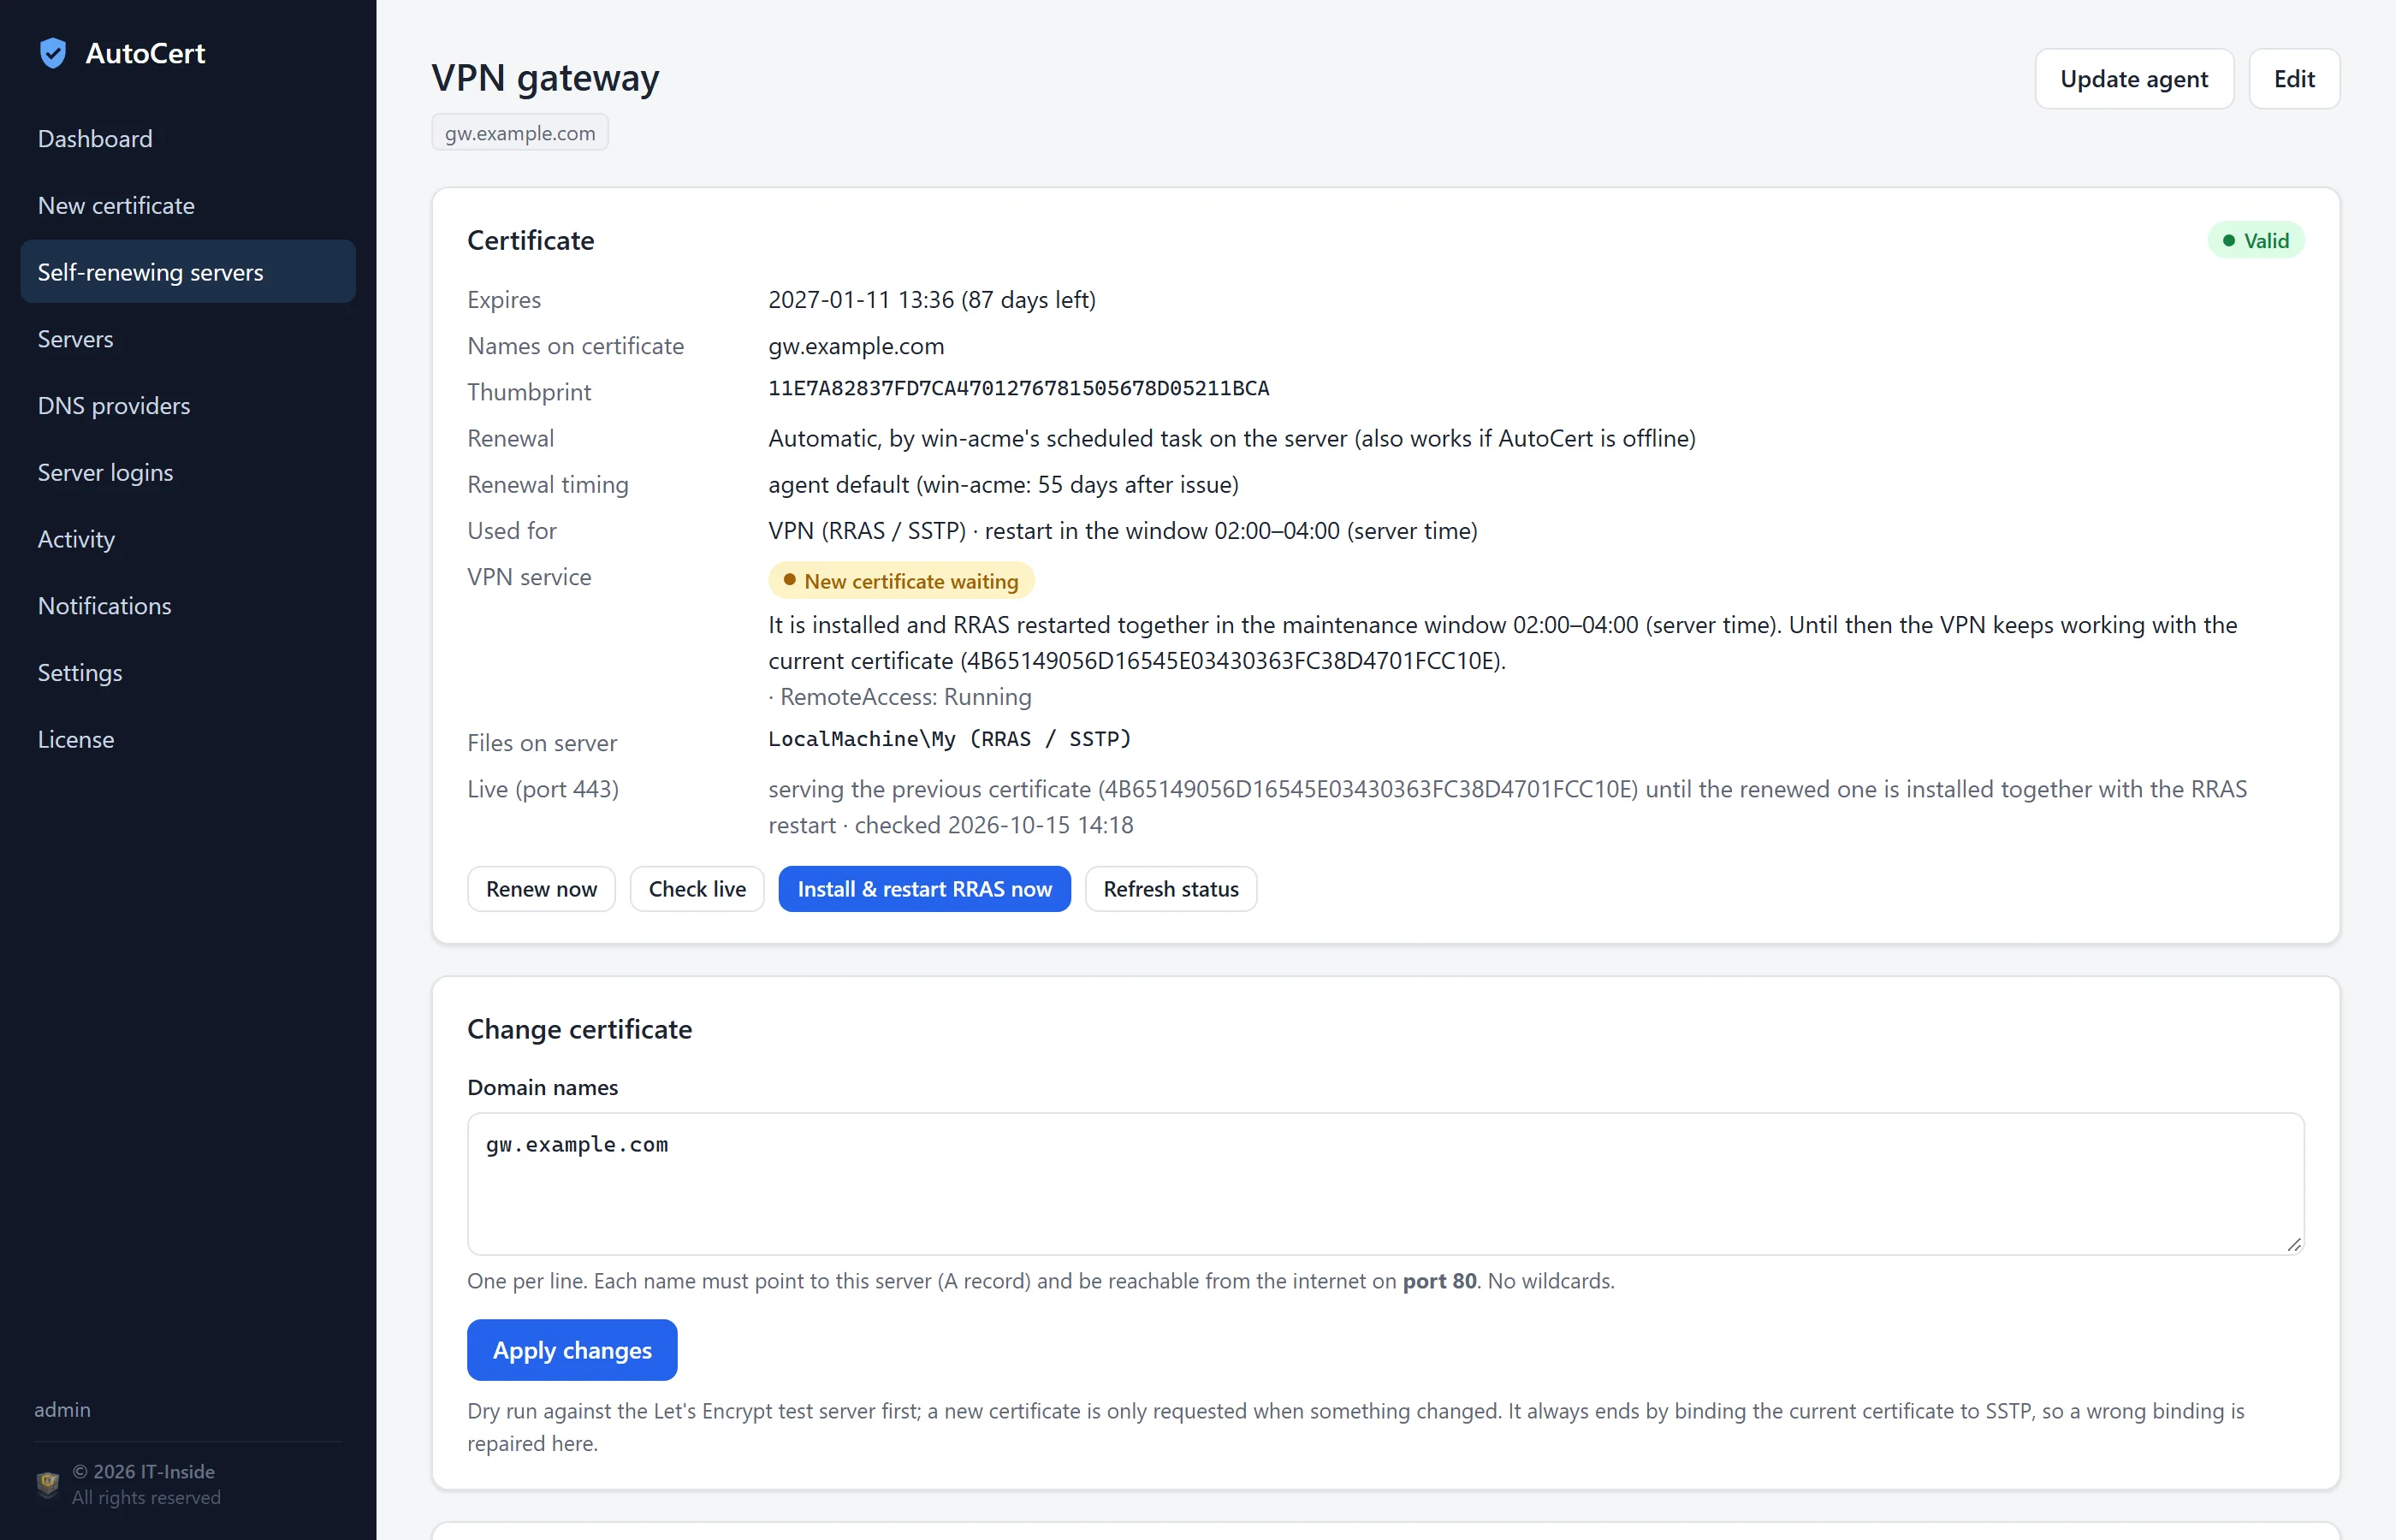
Task: Open the Servers section
Action: [x=188, y=339]
